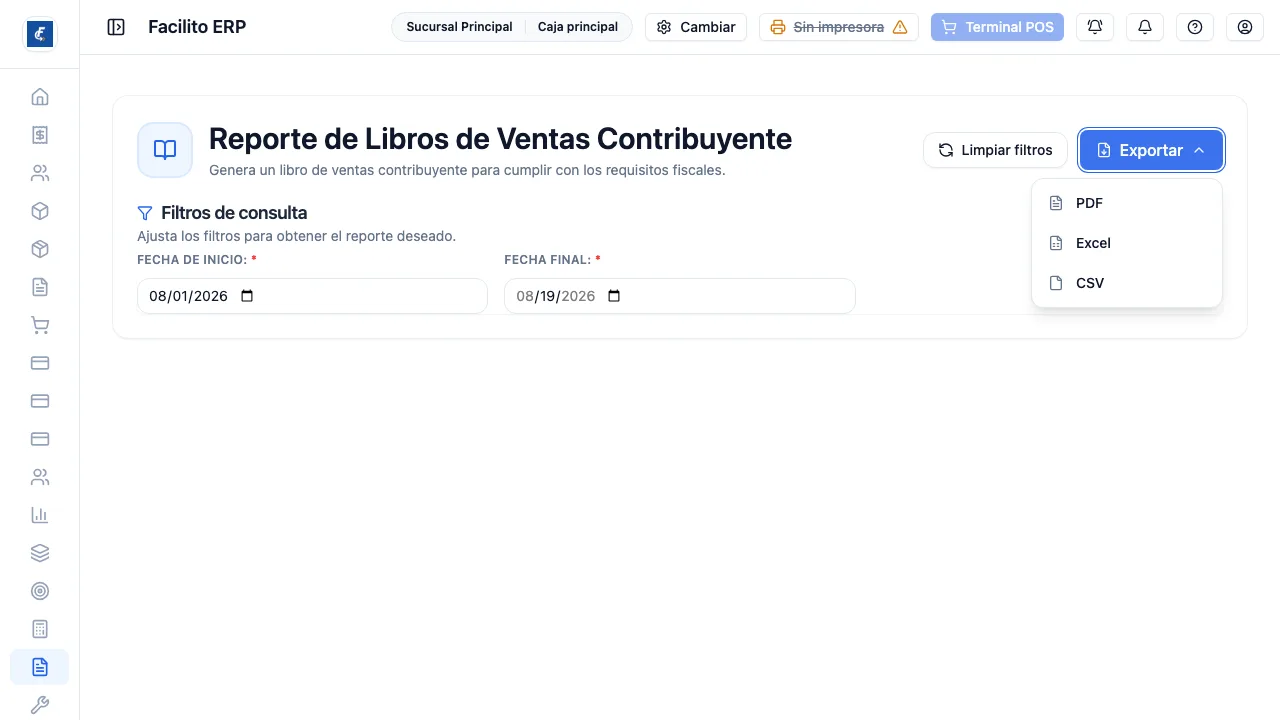Click the Cambiar button
The height and width of the screenshot is (720, 1280).
[696, 27]
